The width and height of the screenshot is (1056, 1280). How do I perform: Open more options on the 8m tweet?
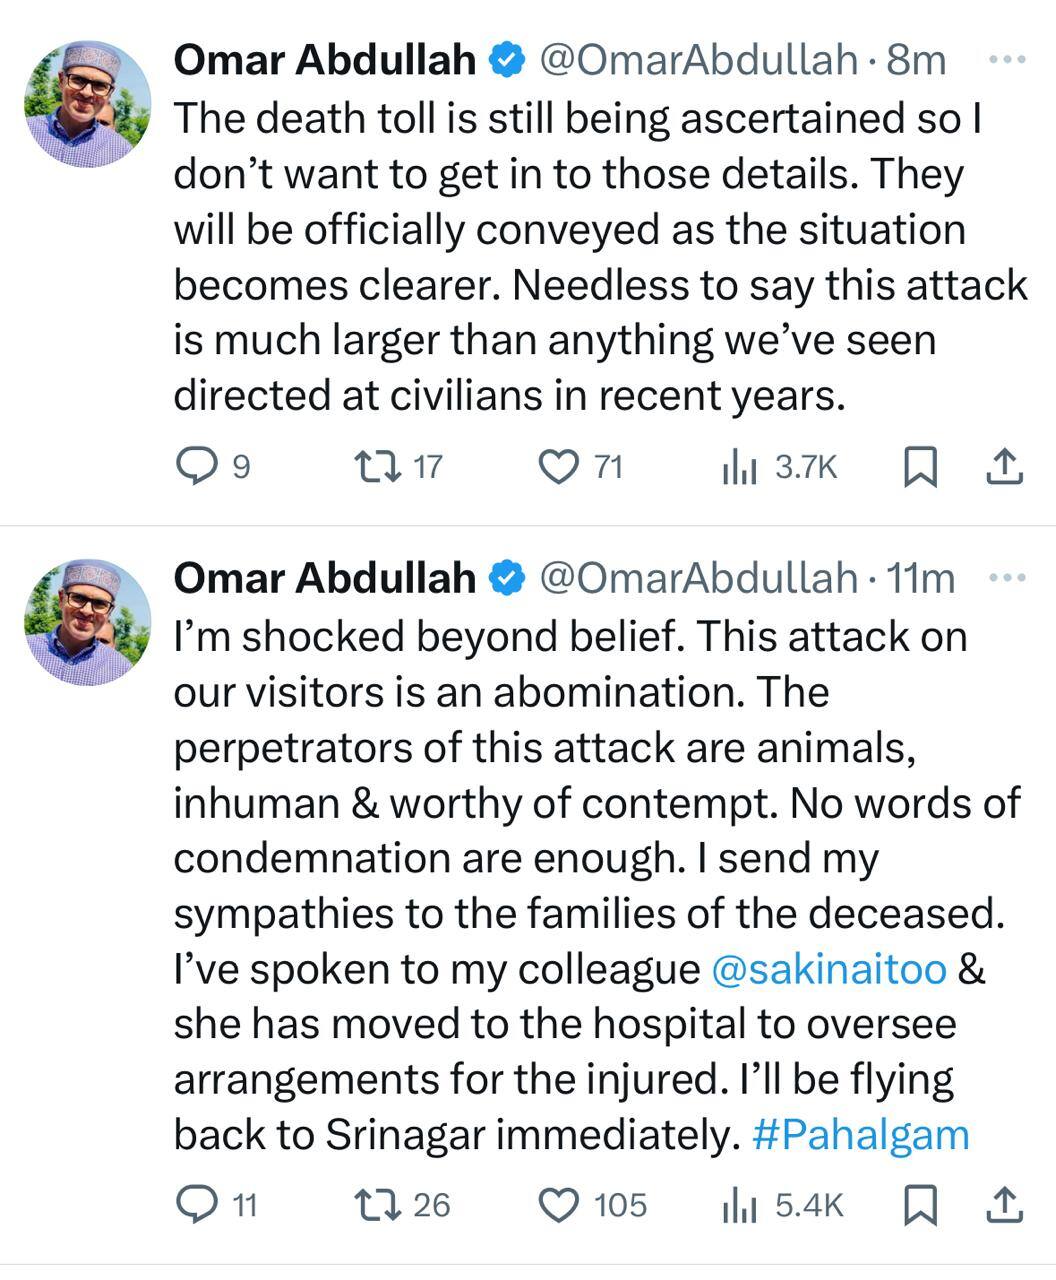pyautogui.click(x=1006, y=60)
